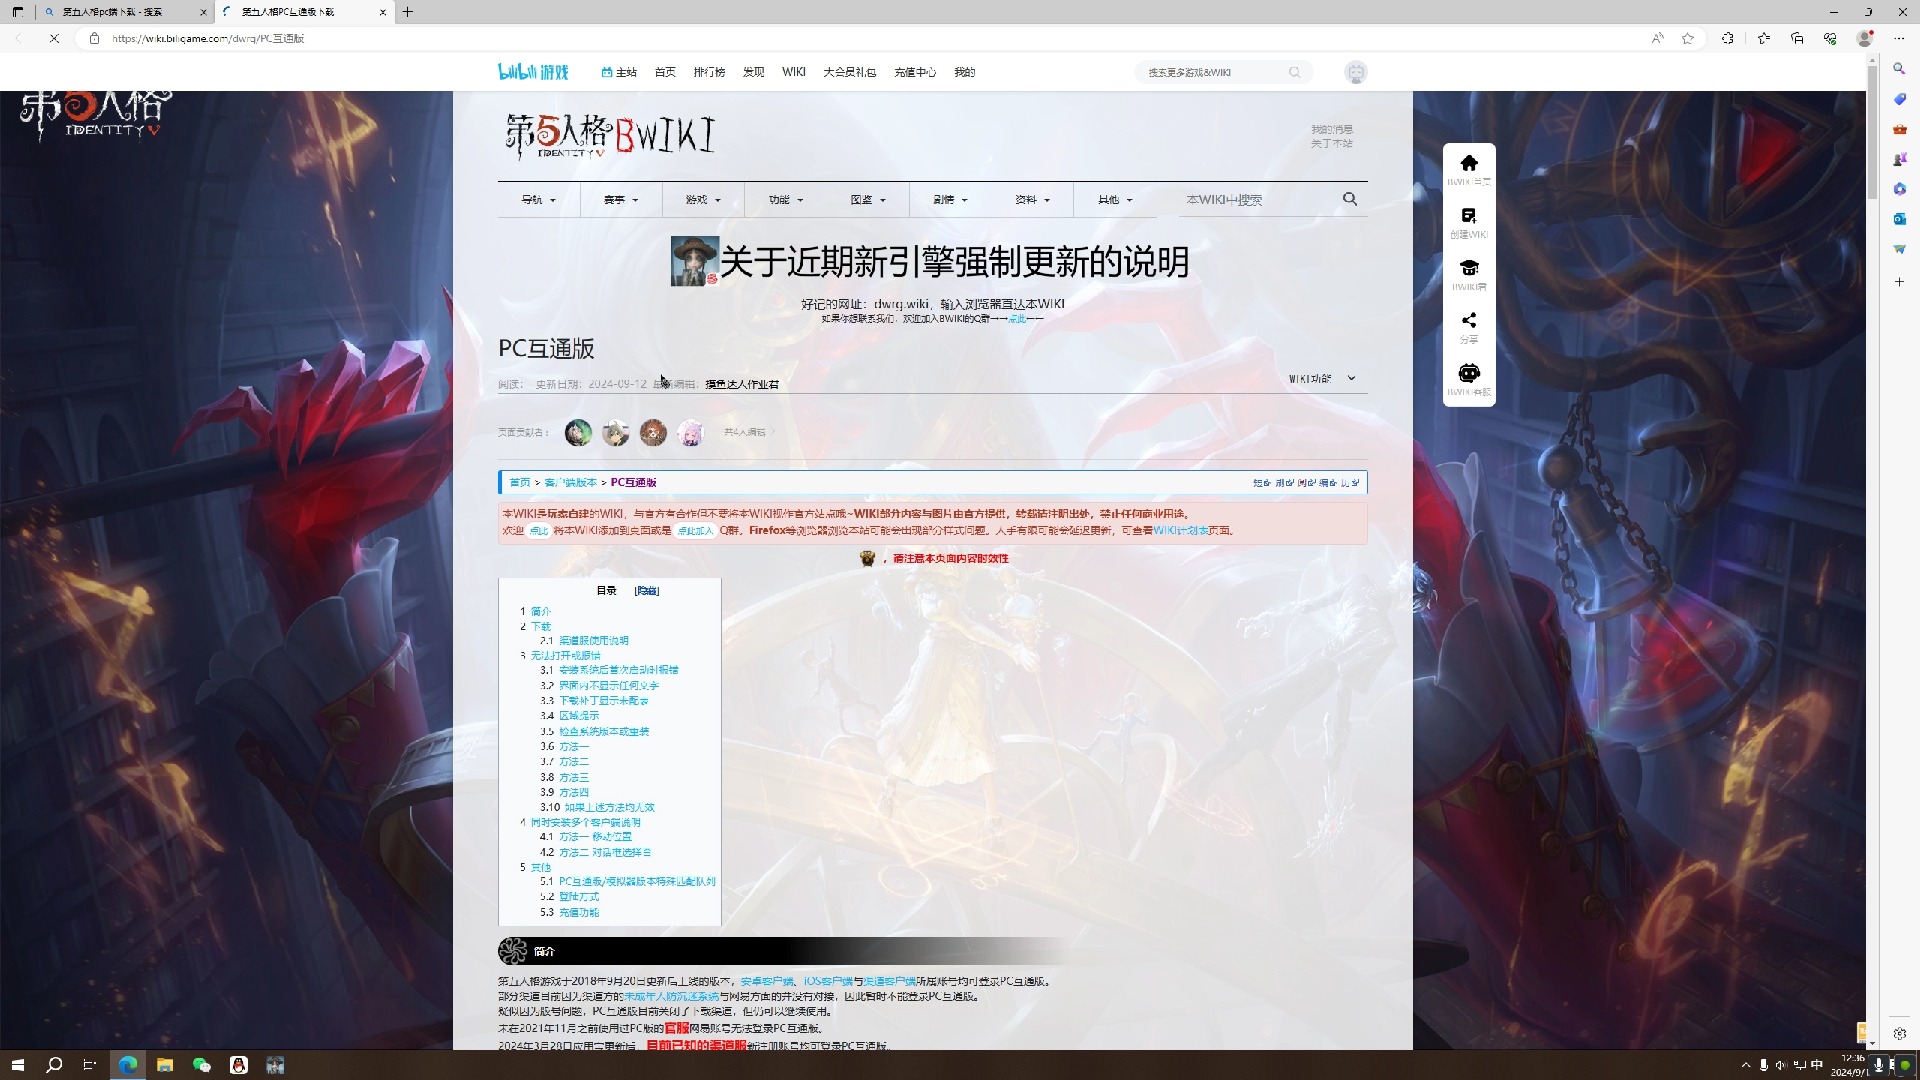Click the search icon in WIKI navbar
Image resolution: width=1920 pixels, height=1080 pixels.
1350,198
